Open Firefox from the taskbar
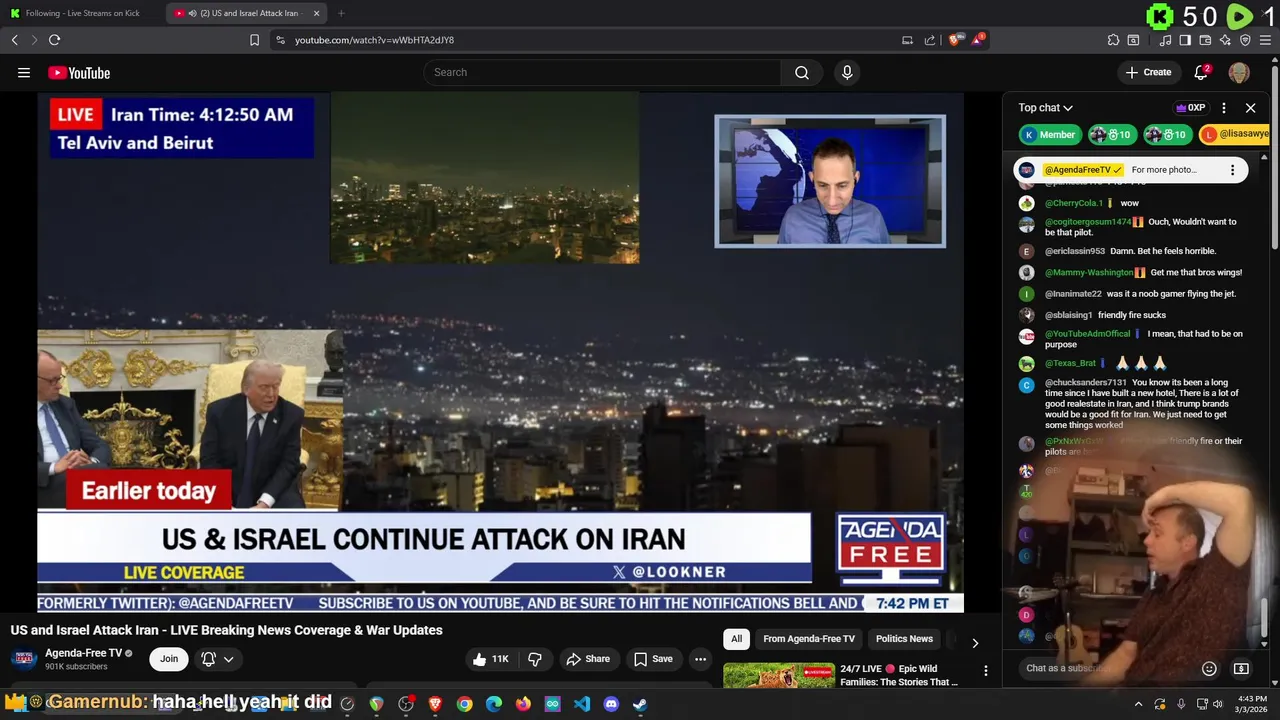Image resolution: width=1280 pixels, height=720 pixels. [x=523, y=704]
